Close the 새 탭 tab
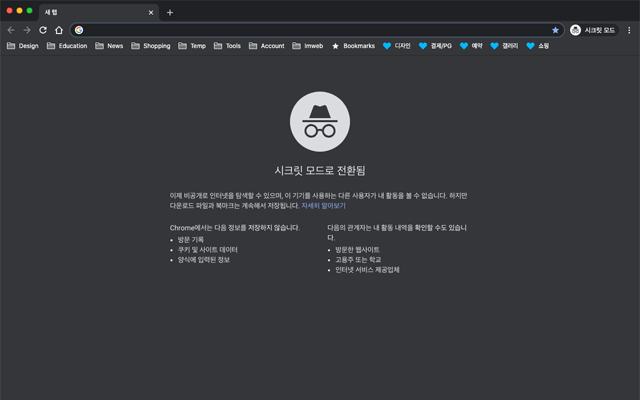Viewport: 640px width, 400px height. [151, 13]
